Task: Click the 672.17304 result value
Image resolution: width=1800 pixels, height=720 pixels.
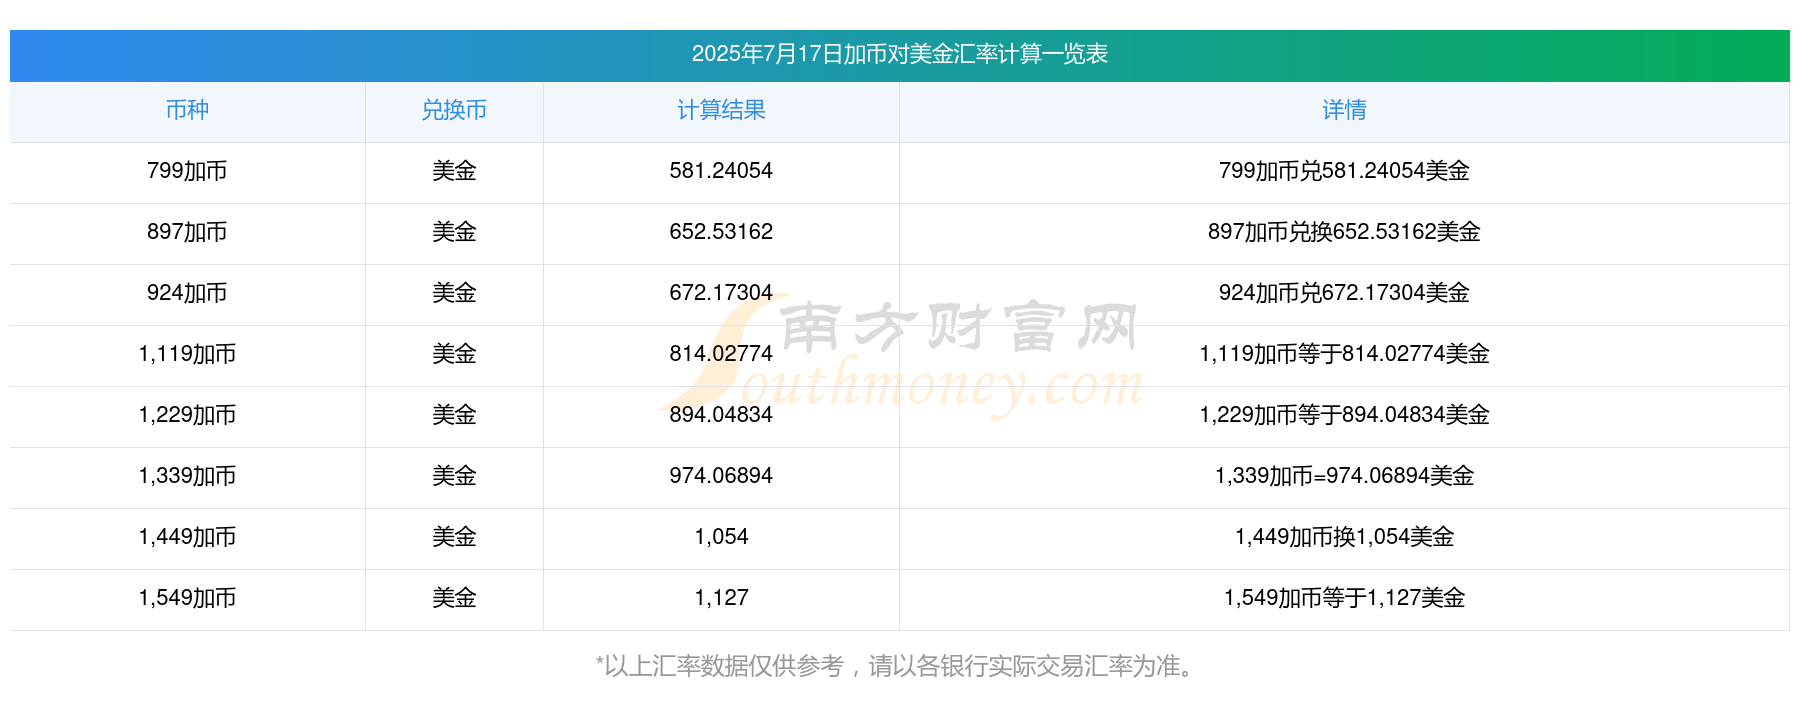Action: (721, 293)
